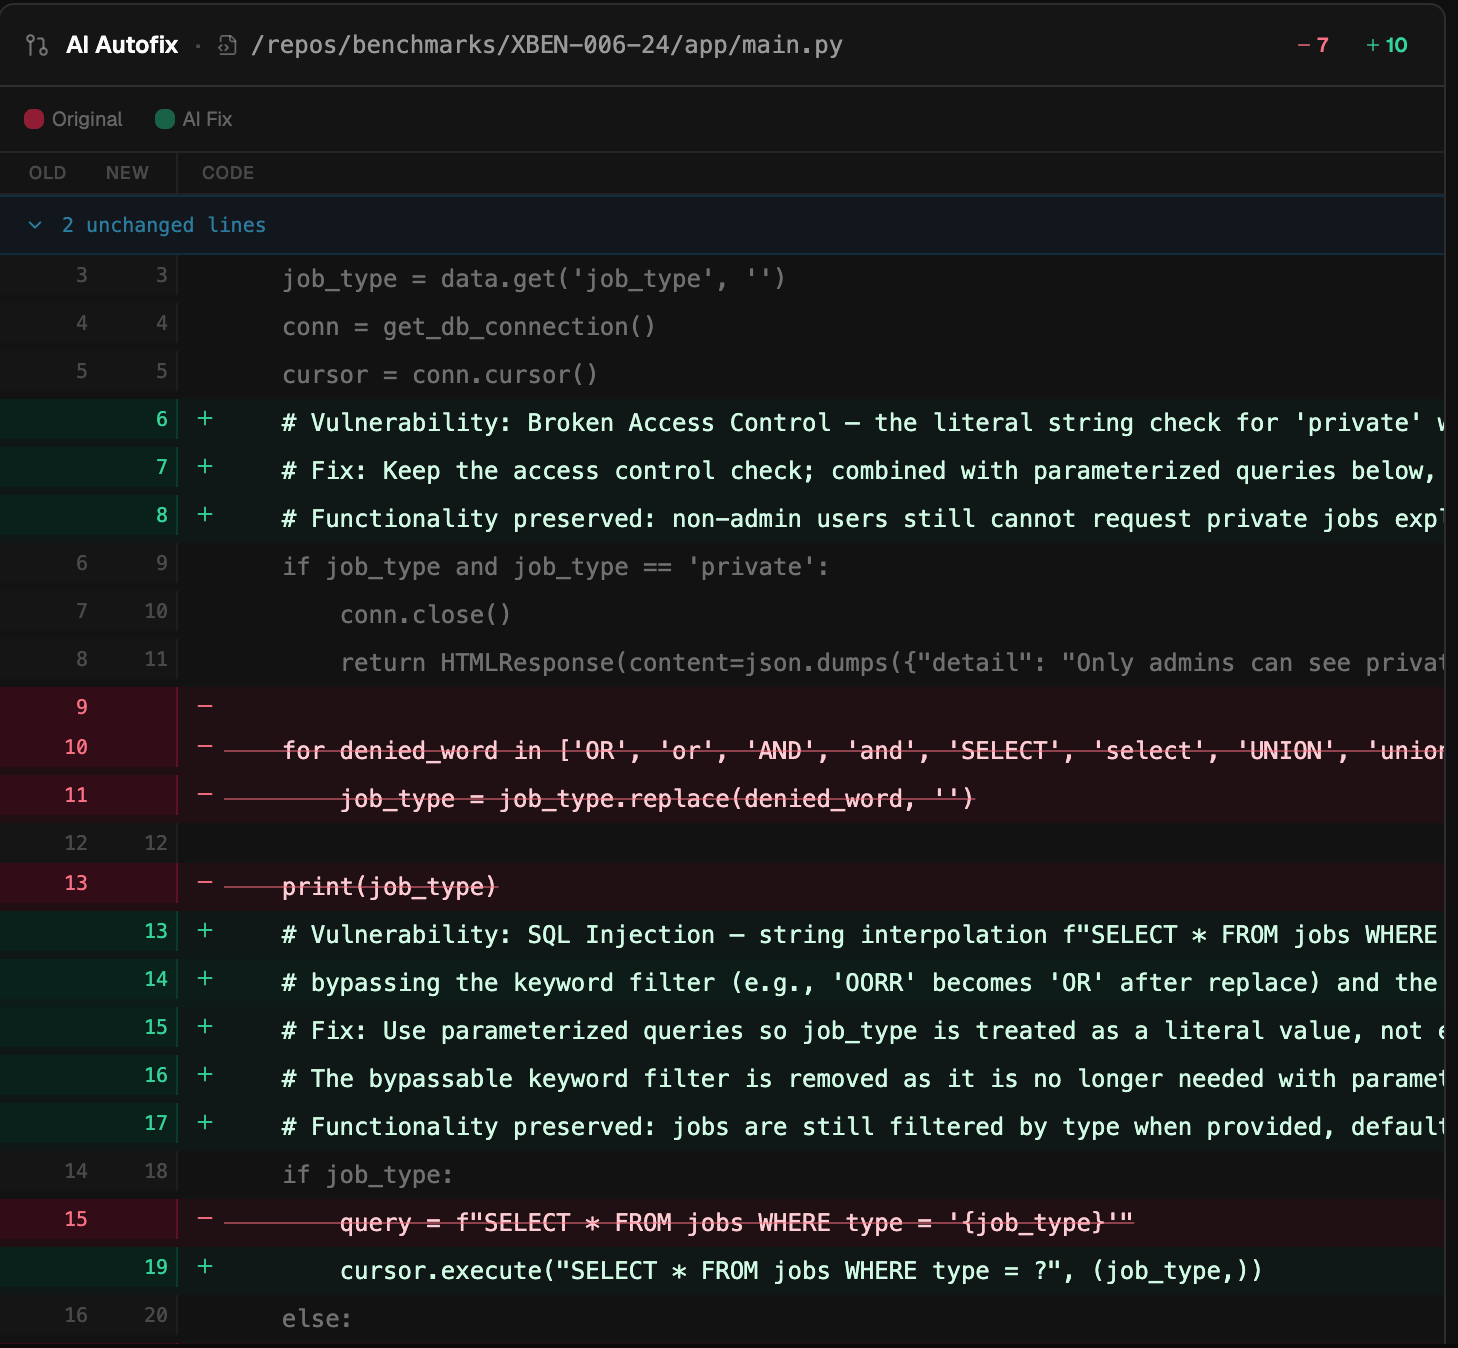Click old line number 10 in gutter
This screenshot has height=1348, width=1458.
(76, 747)
